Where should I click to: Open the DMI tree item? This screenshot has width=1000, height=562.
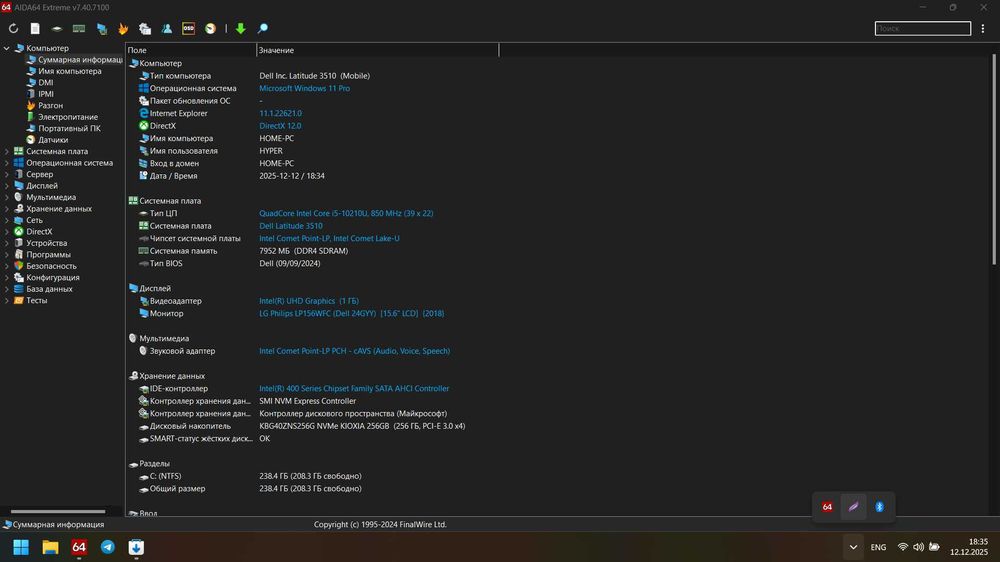[x=40, y=83]
